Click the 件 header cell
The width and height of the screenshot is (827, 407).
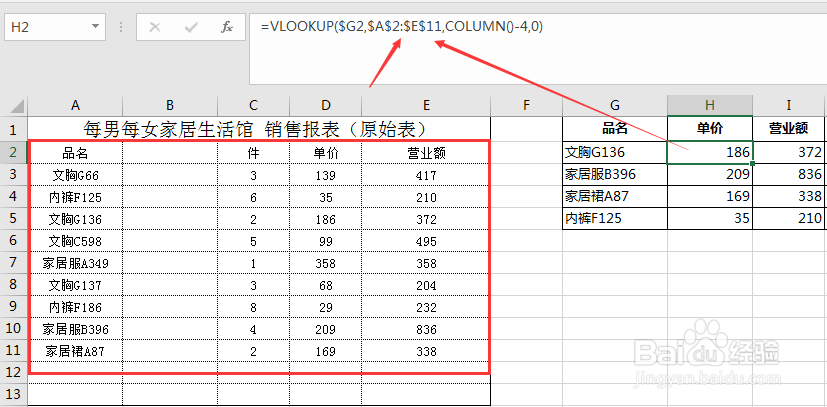pos(253,153)
